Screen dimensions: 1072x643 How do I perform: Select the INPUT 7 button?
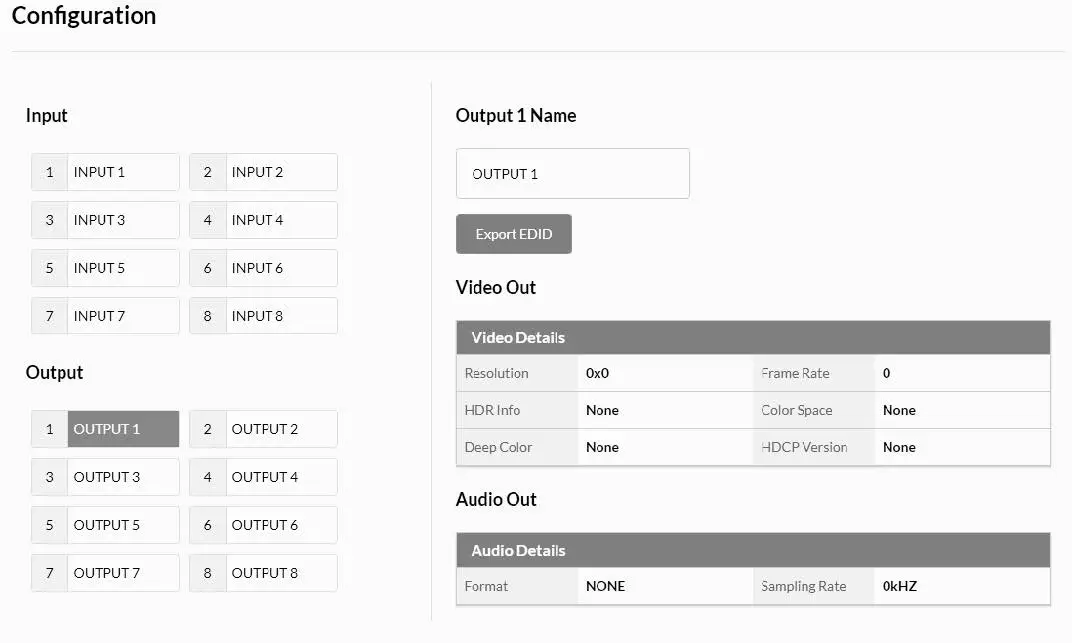pyautogui.click(x=105, y=316)
